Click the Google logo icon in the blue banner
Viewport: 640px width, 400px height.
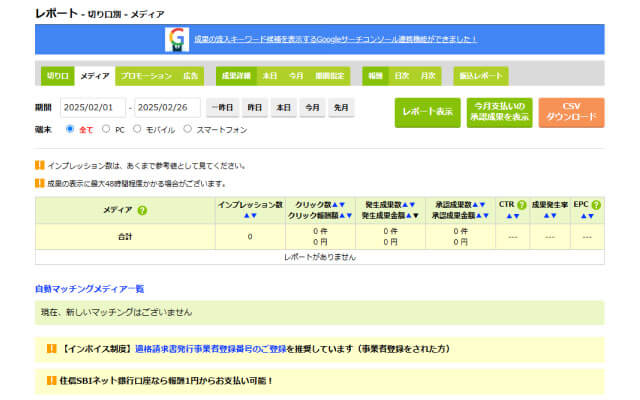pos(177,39)
